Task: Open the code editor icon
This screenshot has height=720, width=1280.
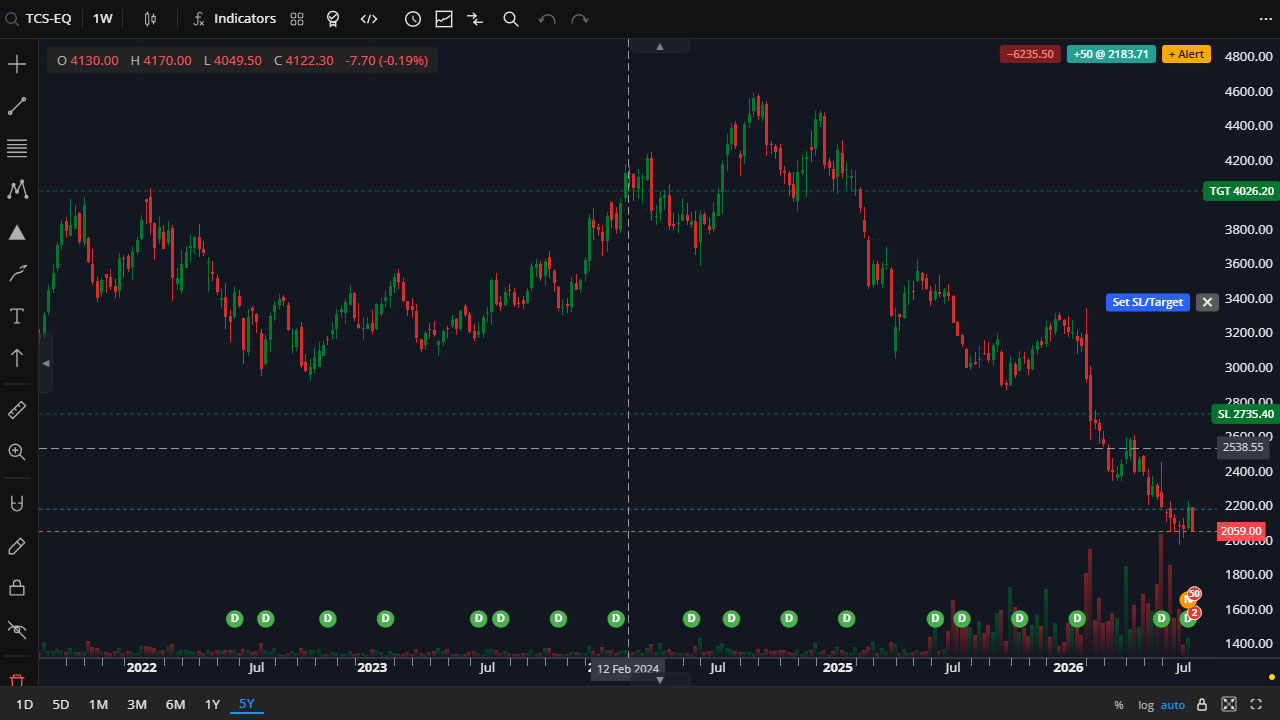Action: (x=369, y=19)
